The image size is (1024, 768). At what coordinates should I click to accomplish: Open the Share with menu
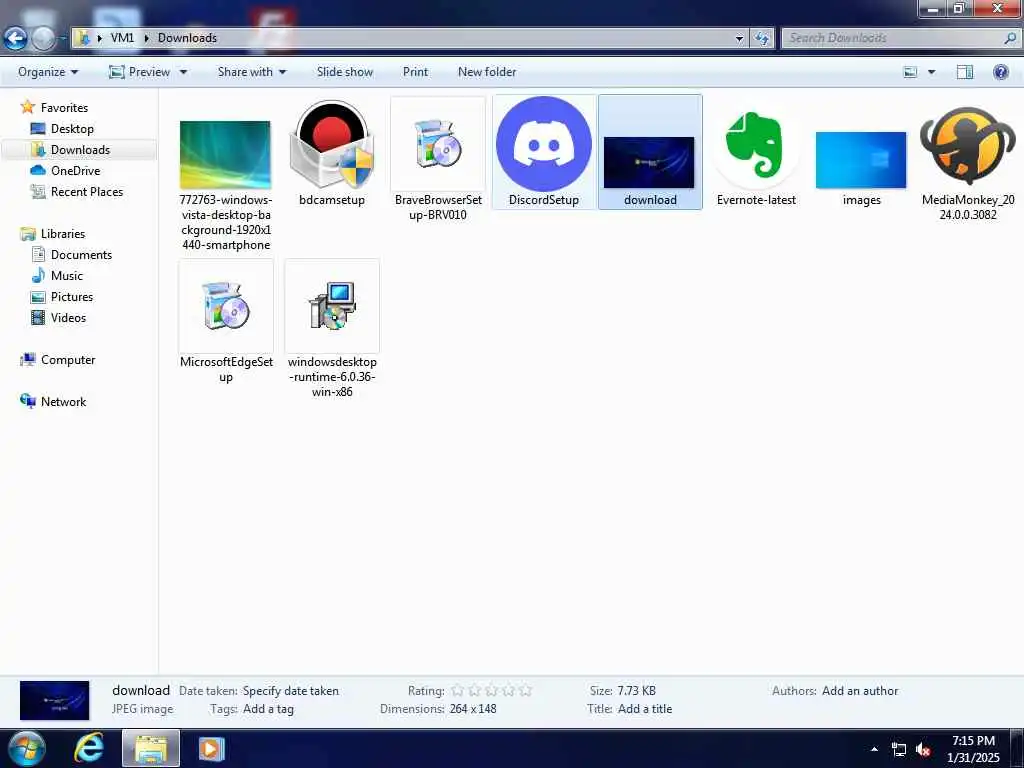tap(252, 72)
